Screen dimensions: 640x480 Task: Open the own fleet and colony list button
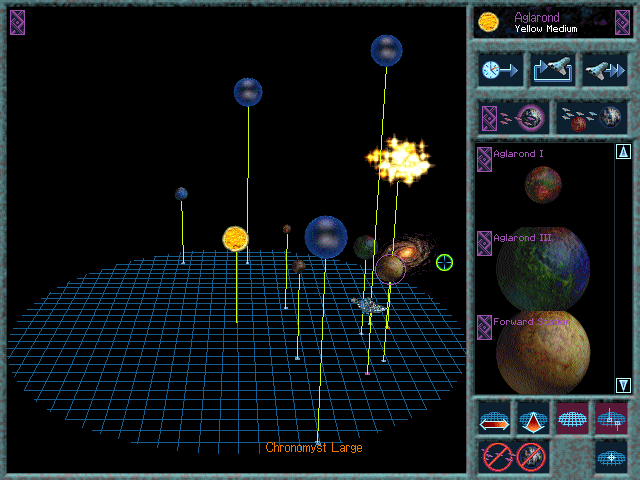(513, 118)
